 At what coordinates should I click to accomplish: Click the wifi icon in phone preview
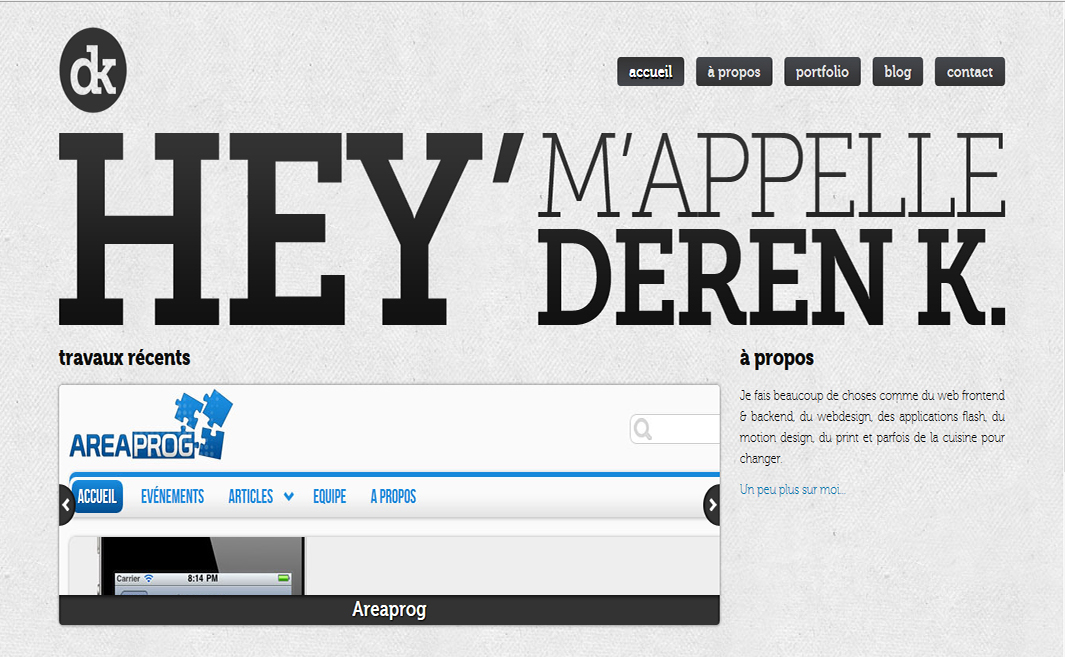click(149, 578)
